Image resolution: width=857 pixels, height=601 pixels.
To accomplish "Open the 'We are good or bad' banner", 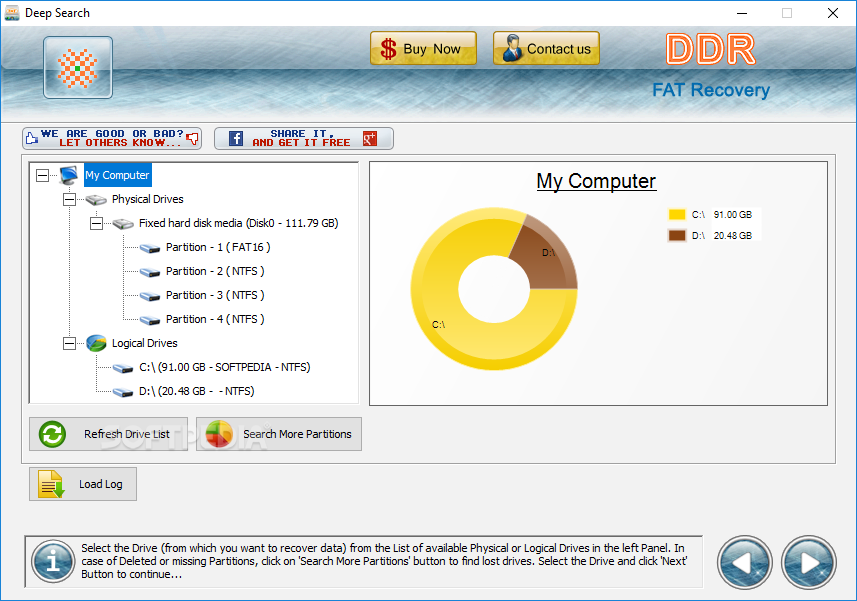I will [x=112, y=138].
